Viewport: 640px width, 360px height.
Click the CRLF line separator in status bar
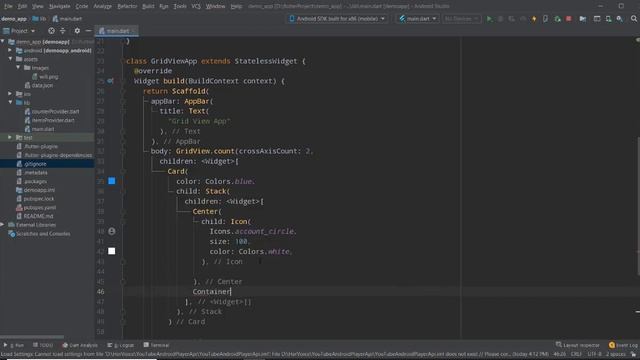pyautogui.click(x=576, y=354)
